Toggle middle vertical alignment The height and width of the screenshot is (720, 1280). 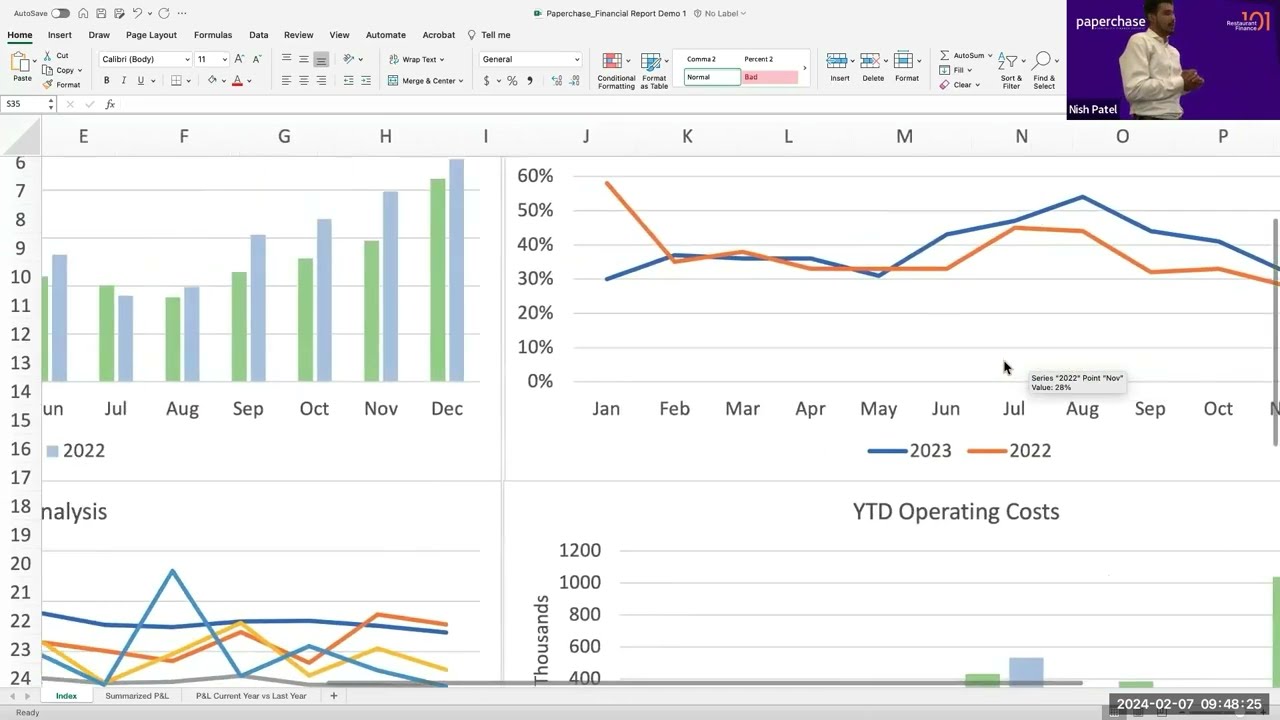(304, 59)
